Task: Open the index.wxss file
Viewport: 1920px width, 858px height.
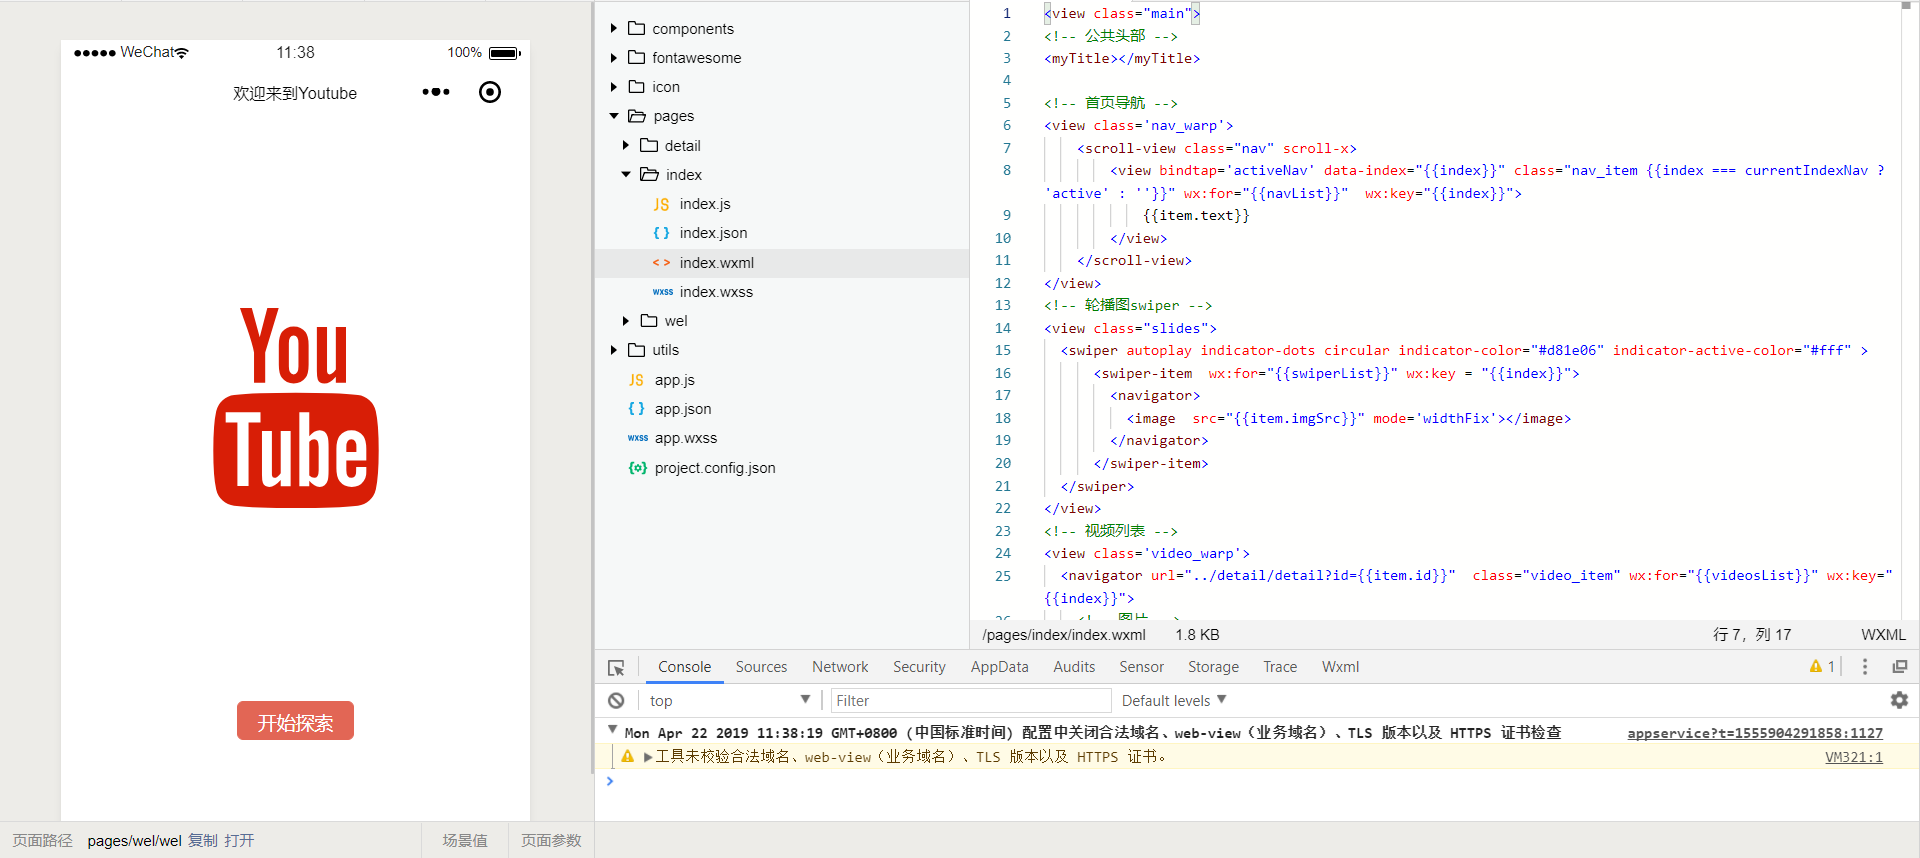Action: [x=716, y=292]
